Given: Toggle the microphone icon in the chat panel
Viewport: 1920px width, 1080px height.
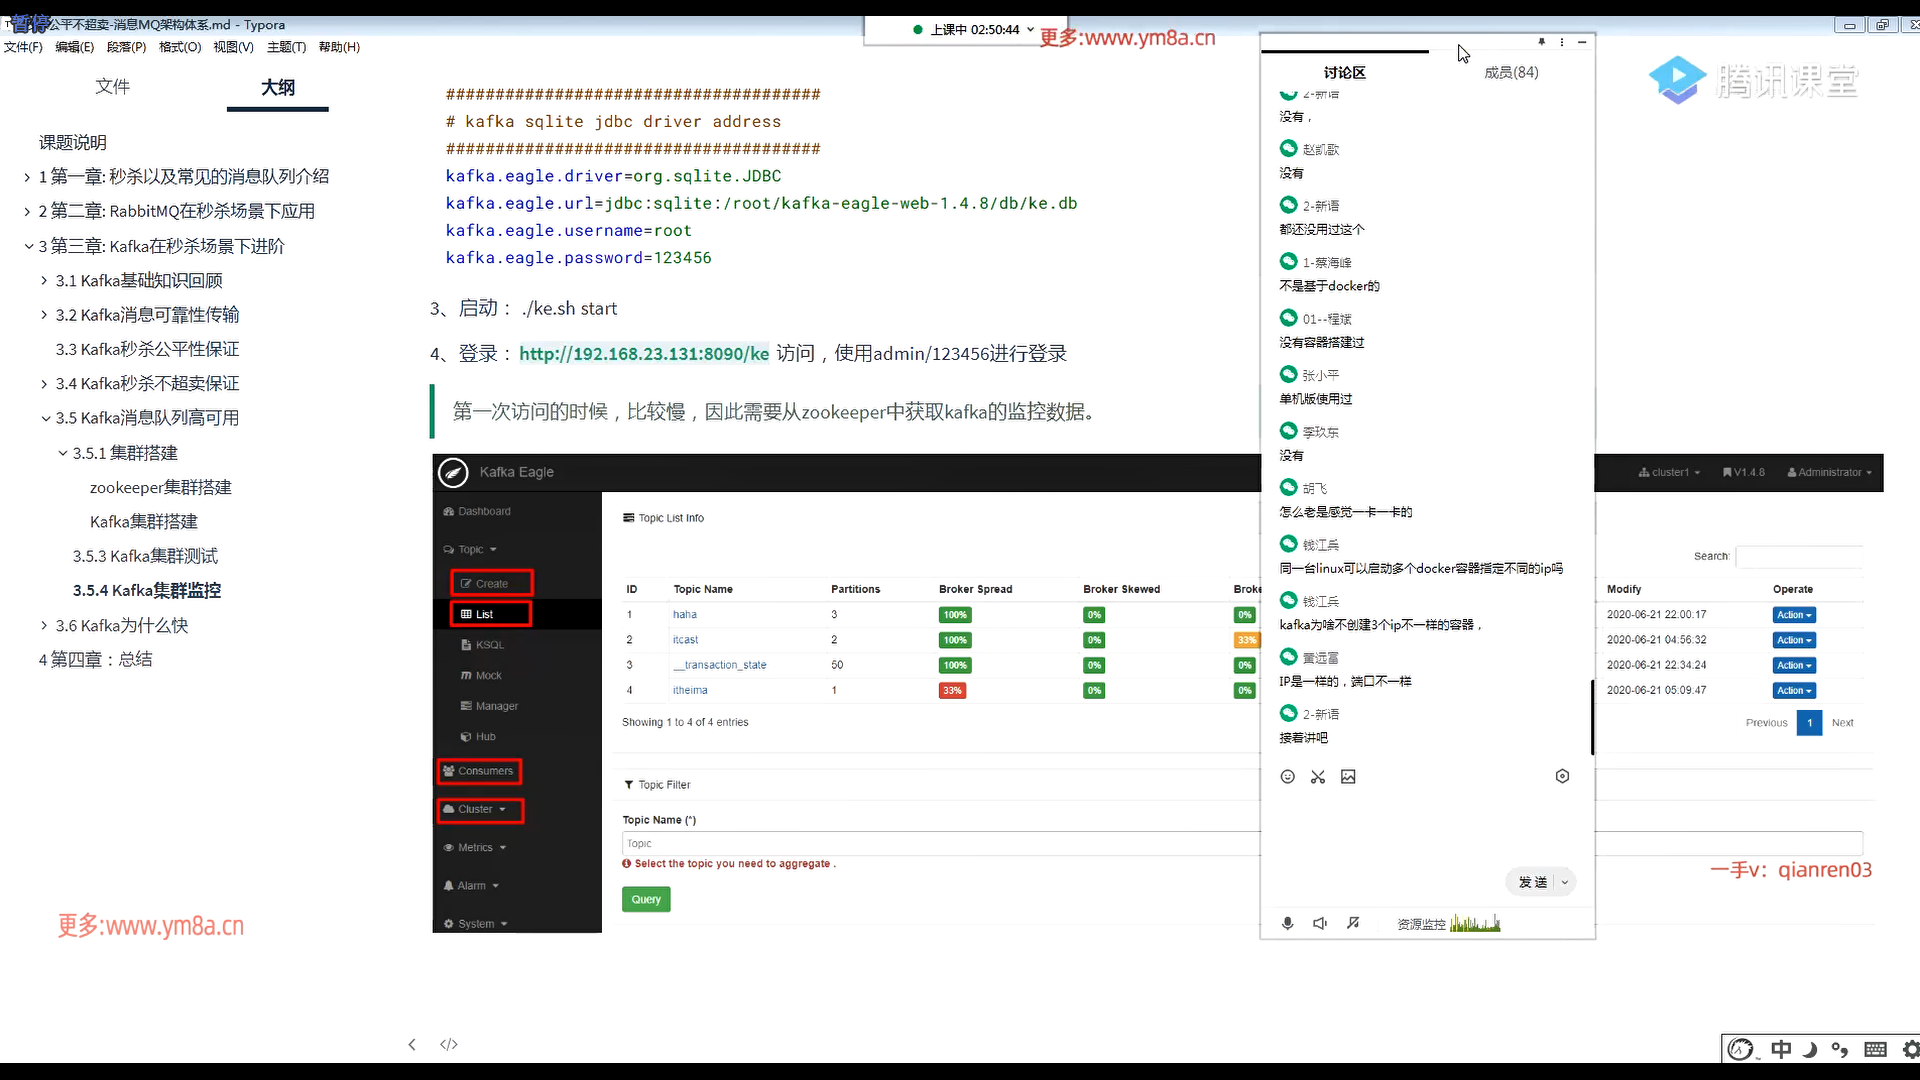Looking at the screenshot, I should click(x=1288, y=923).
